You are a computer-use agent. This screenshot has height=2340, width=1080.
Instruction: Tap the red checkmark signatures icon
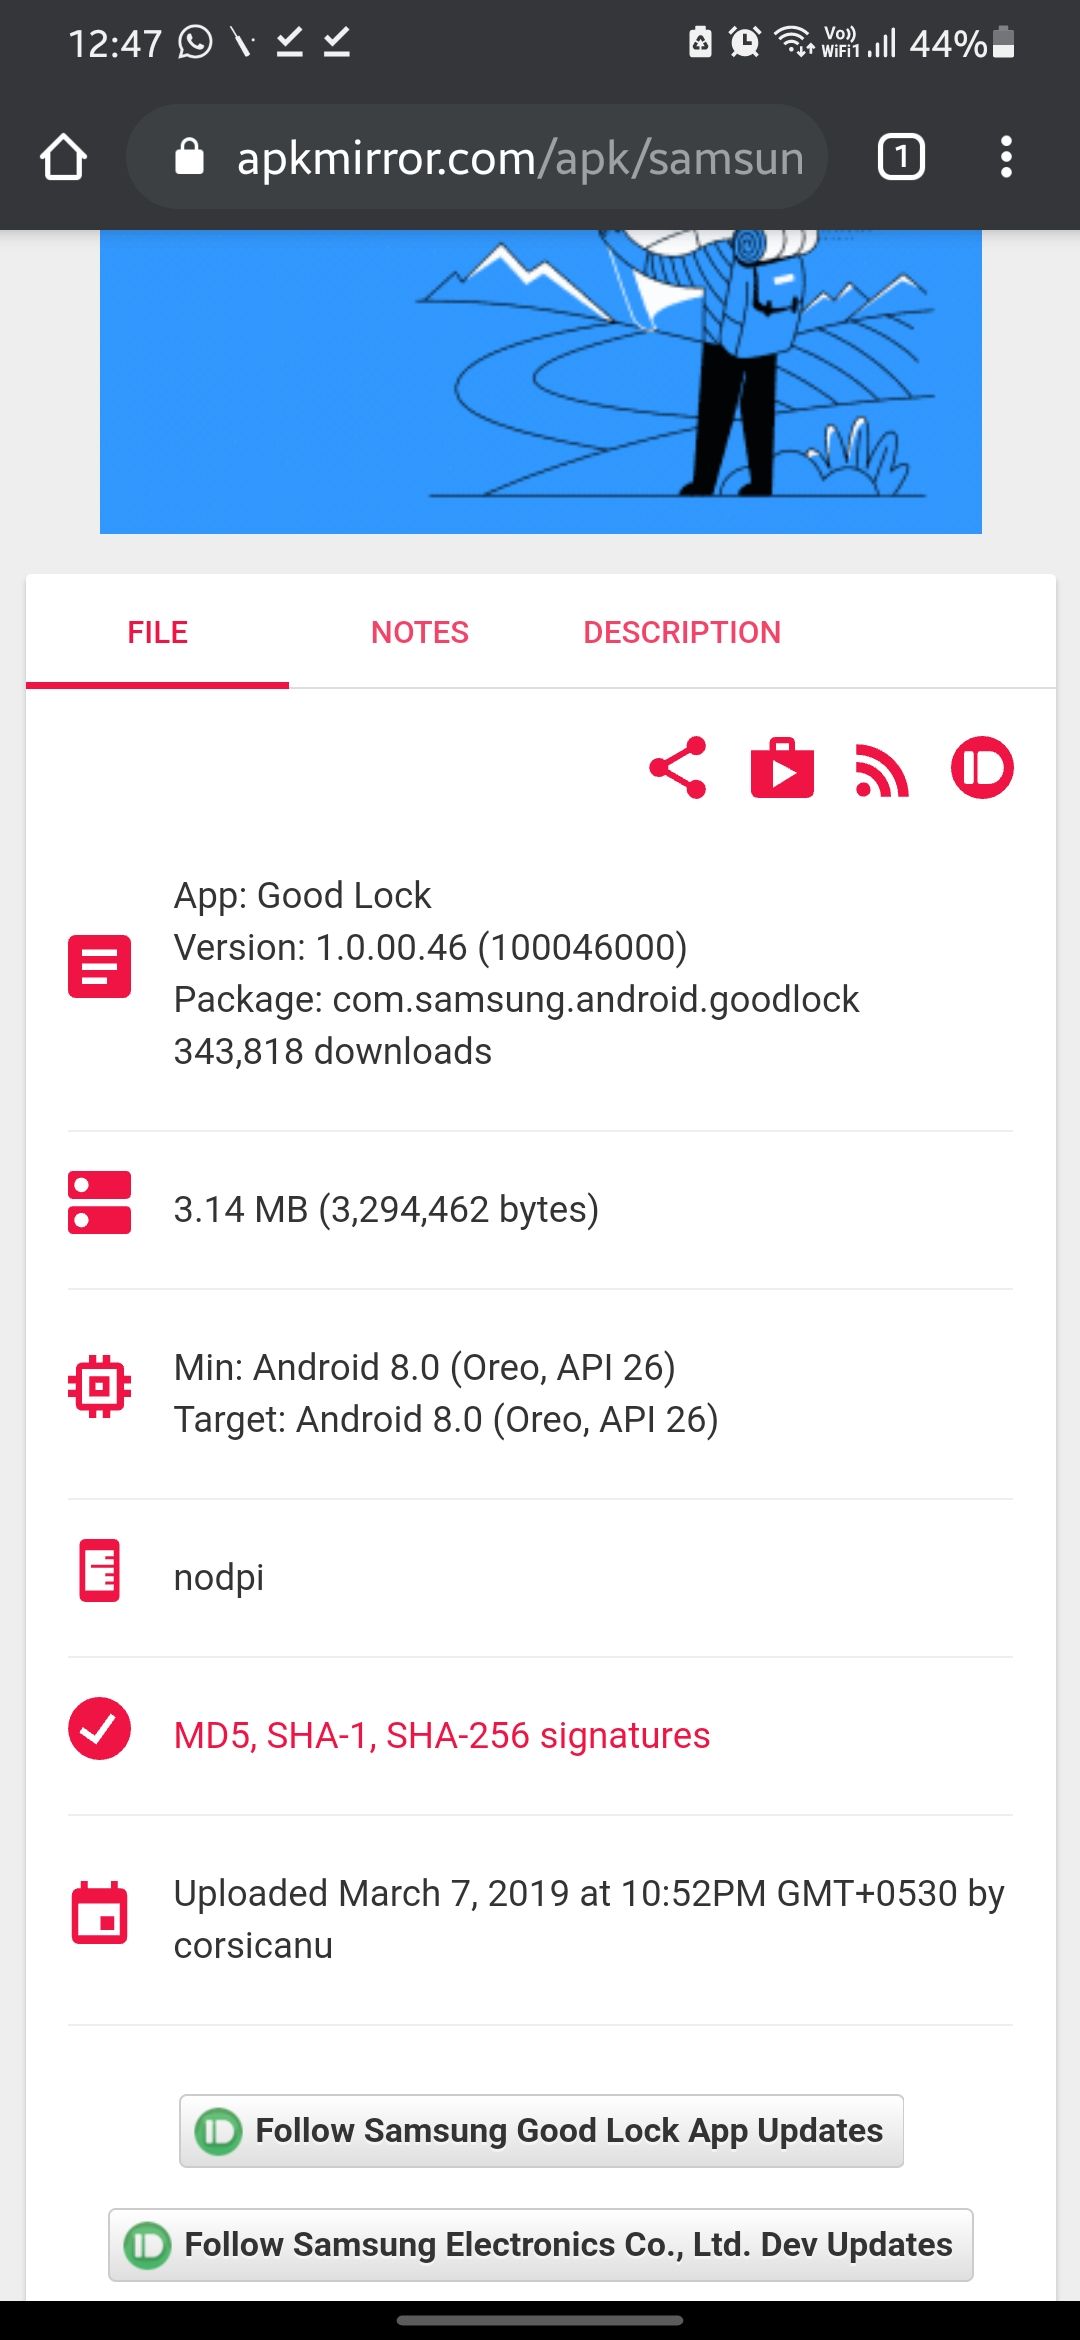pyautogui.click(x=99, y=1728)
